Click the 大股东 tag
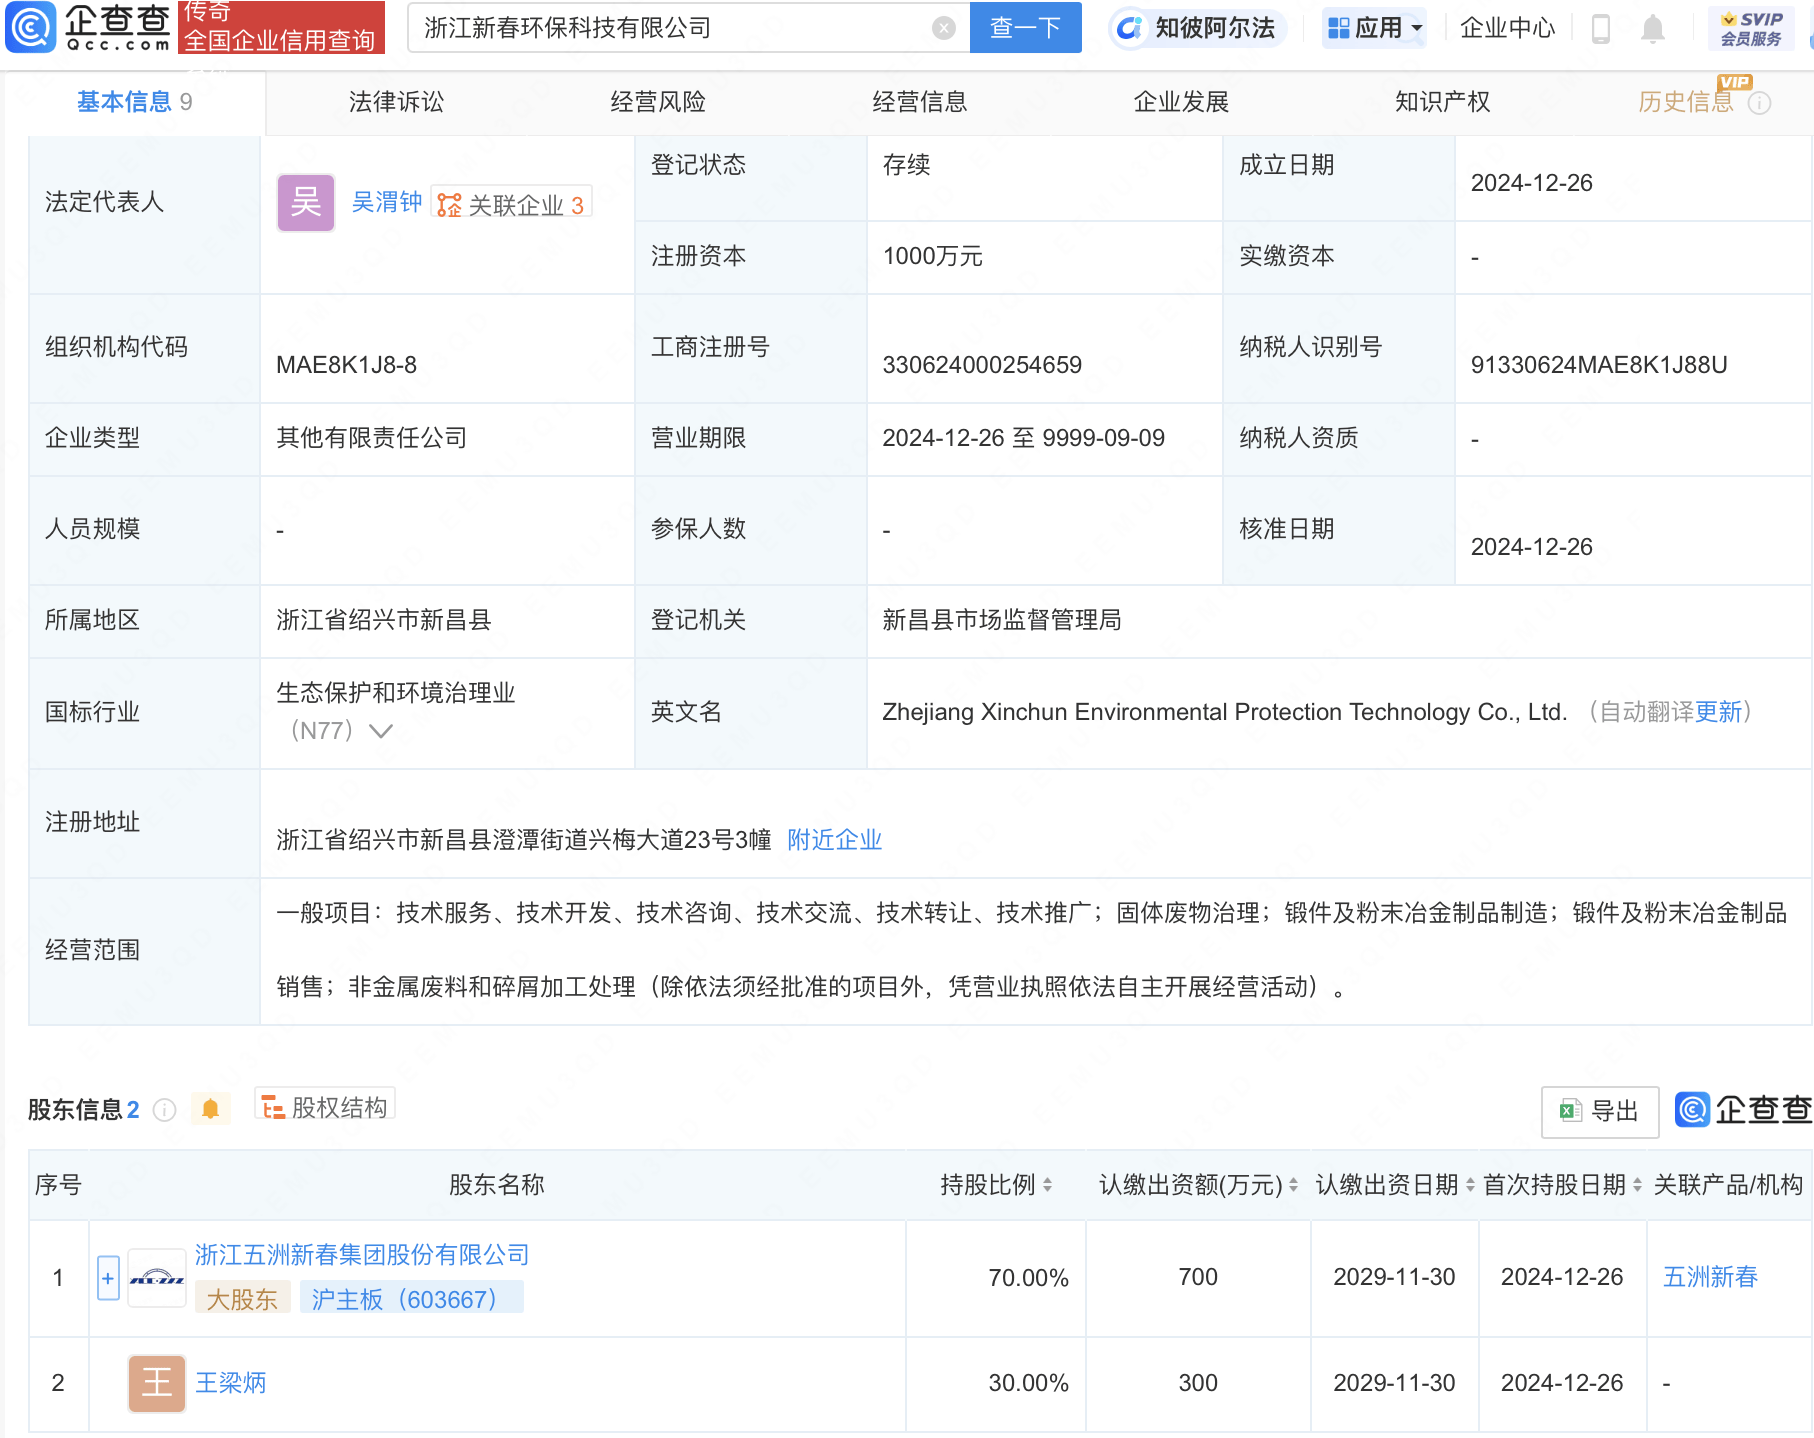Image resolution: width=1814 pixels, height=1438 pixels. (x=243, y=1299)
